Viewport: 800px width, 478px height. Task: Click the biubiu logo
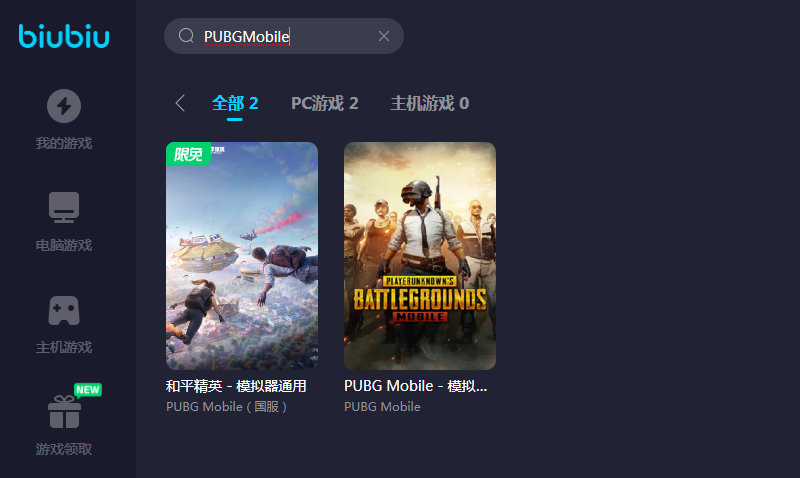pos(64,36)
